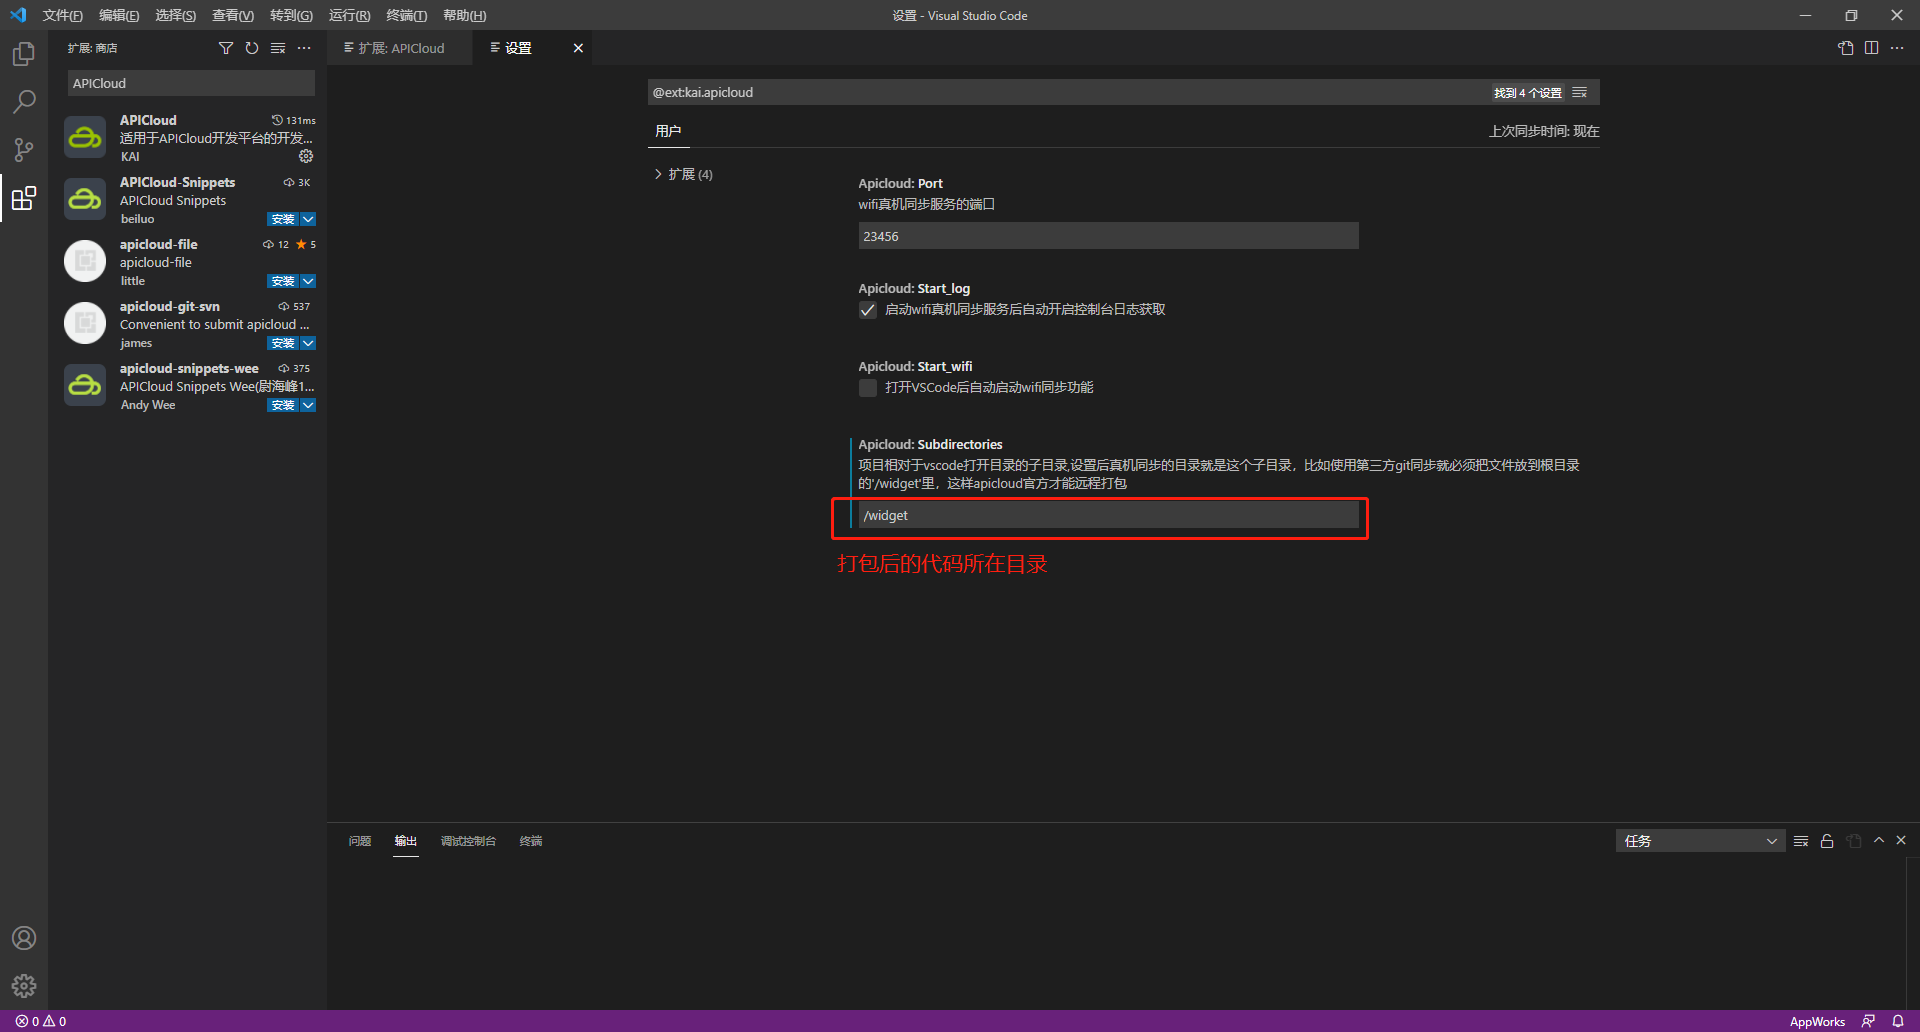
Task: Open notifications bell in status bar
Action: [x=1898, y=1021]
